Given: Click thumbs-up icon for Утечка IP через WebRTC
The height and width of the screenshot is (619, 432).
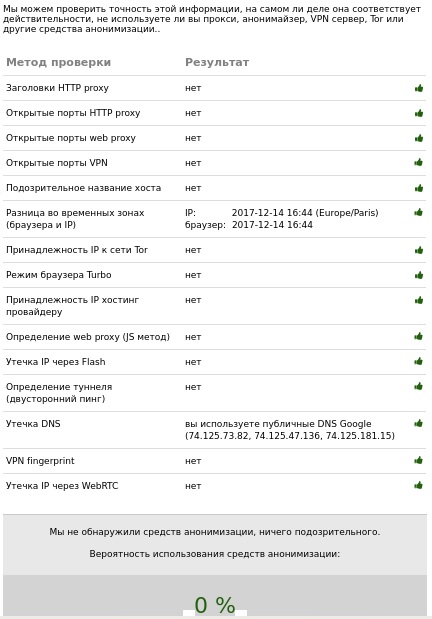Looking at the screenshot, I should point(419,485).
